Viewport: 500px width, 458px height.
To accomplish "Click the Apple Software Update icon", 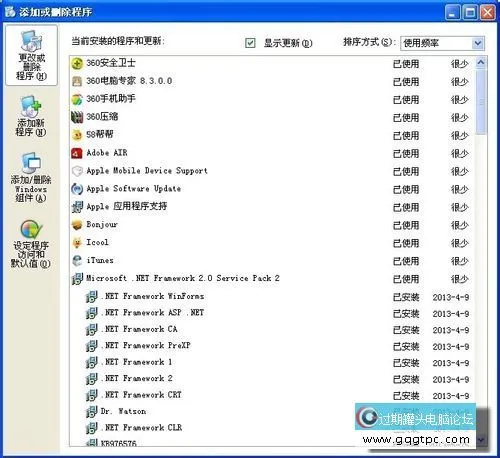I will point(77,189).
